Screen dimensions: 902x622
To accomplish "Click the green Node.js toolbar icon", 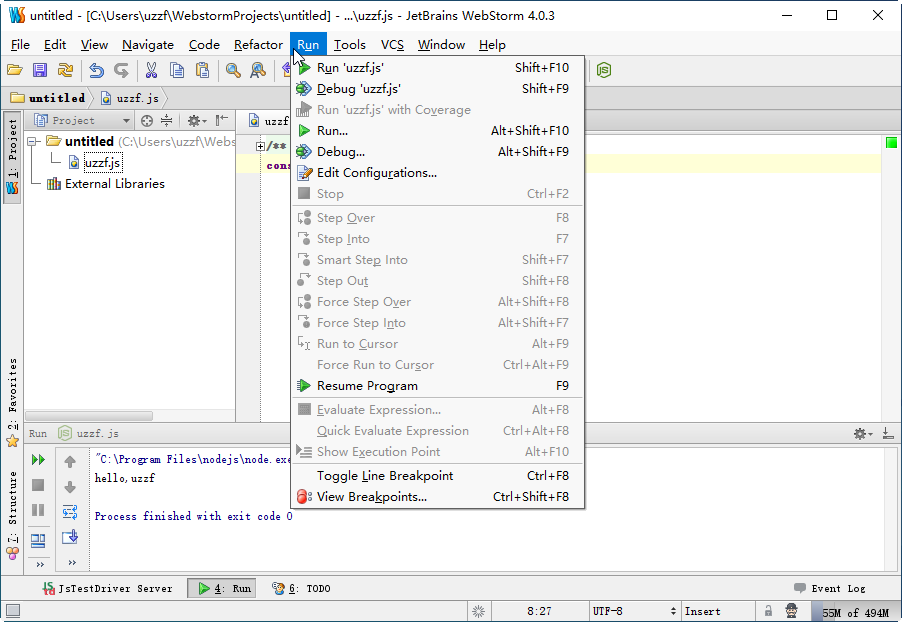I will [603, 70].
